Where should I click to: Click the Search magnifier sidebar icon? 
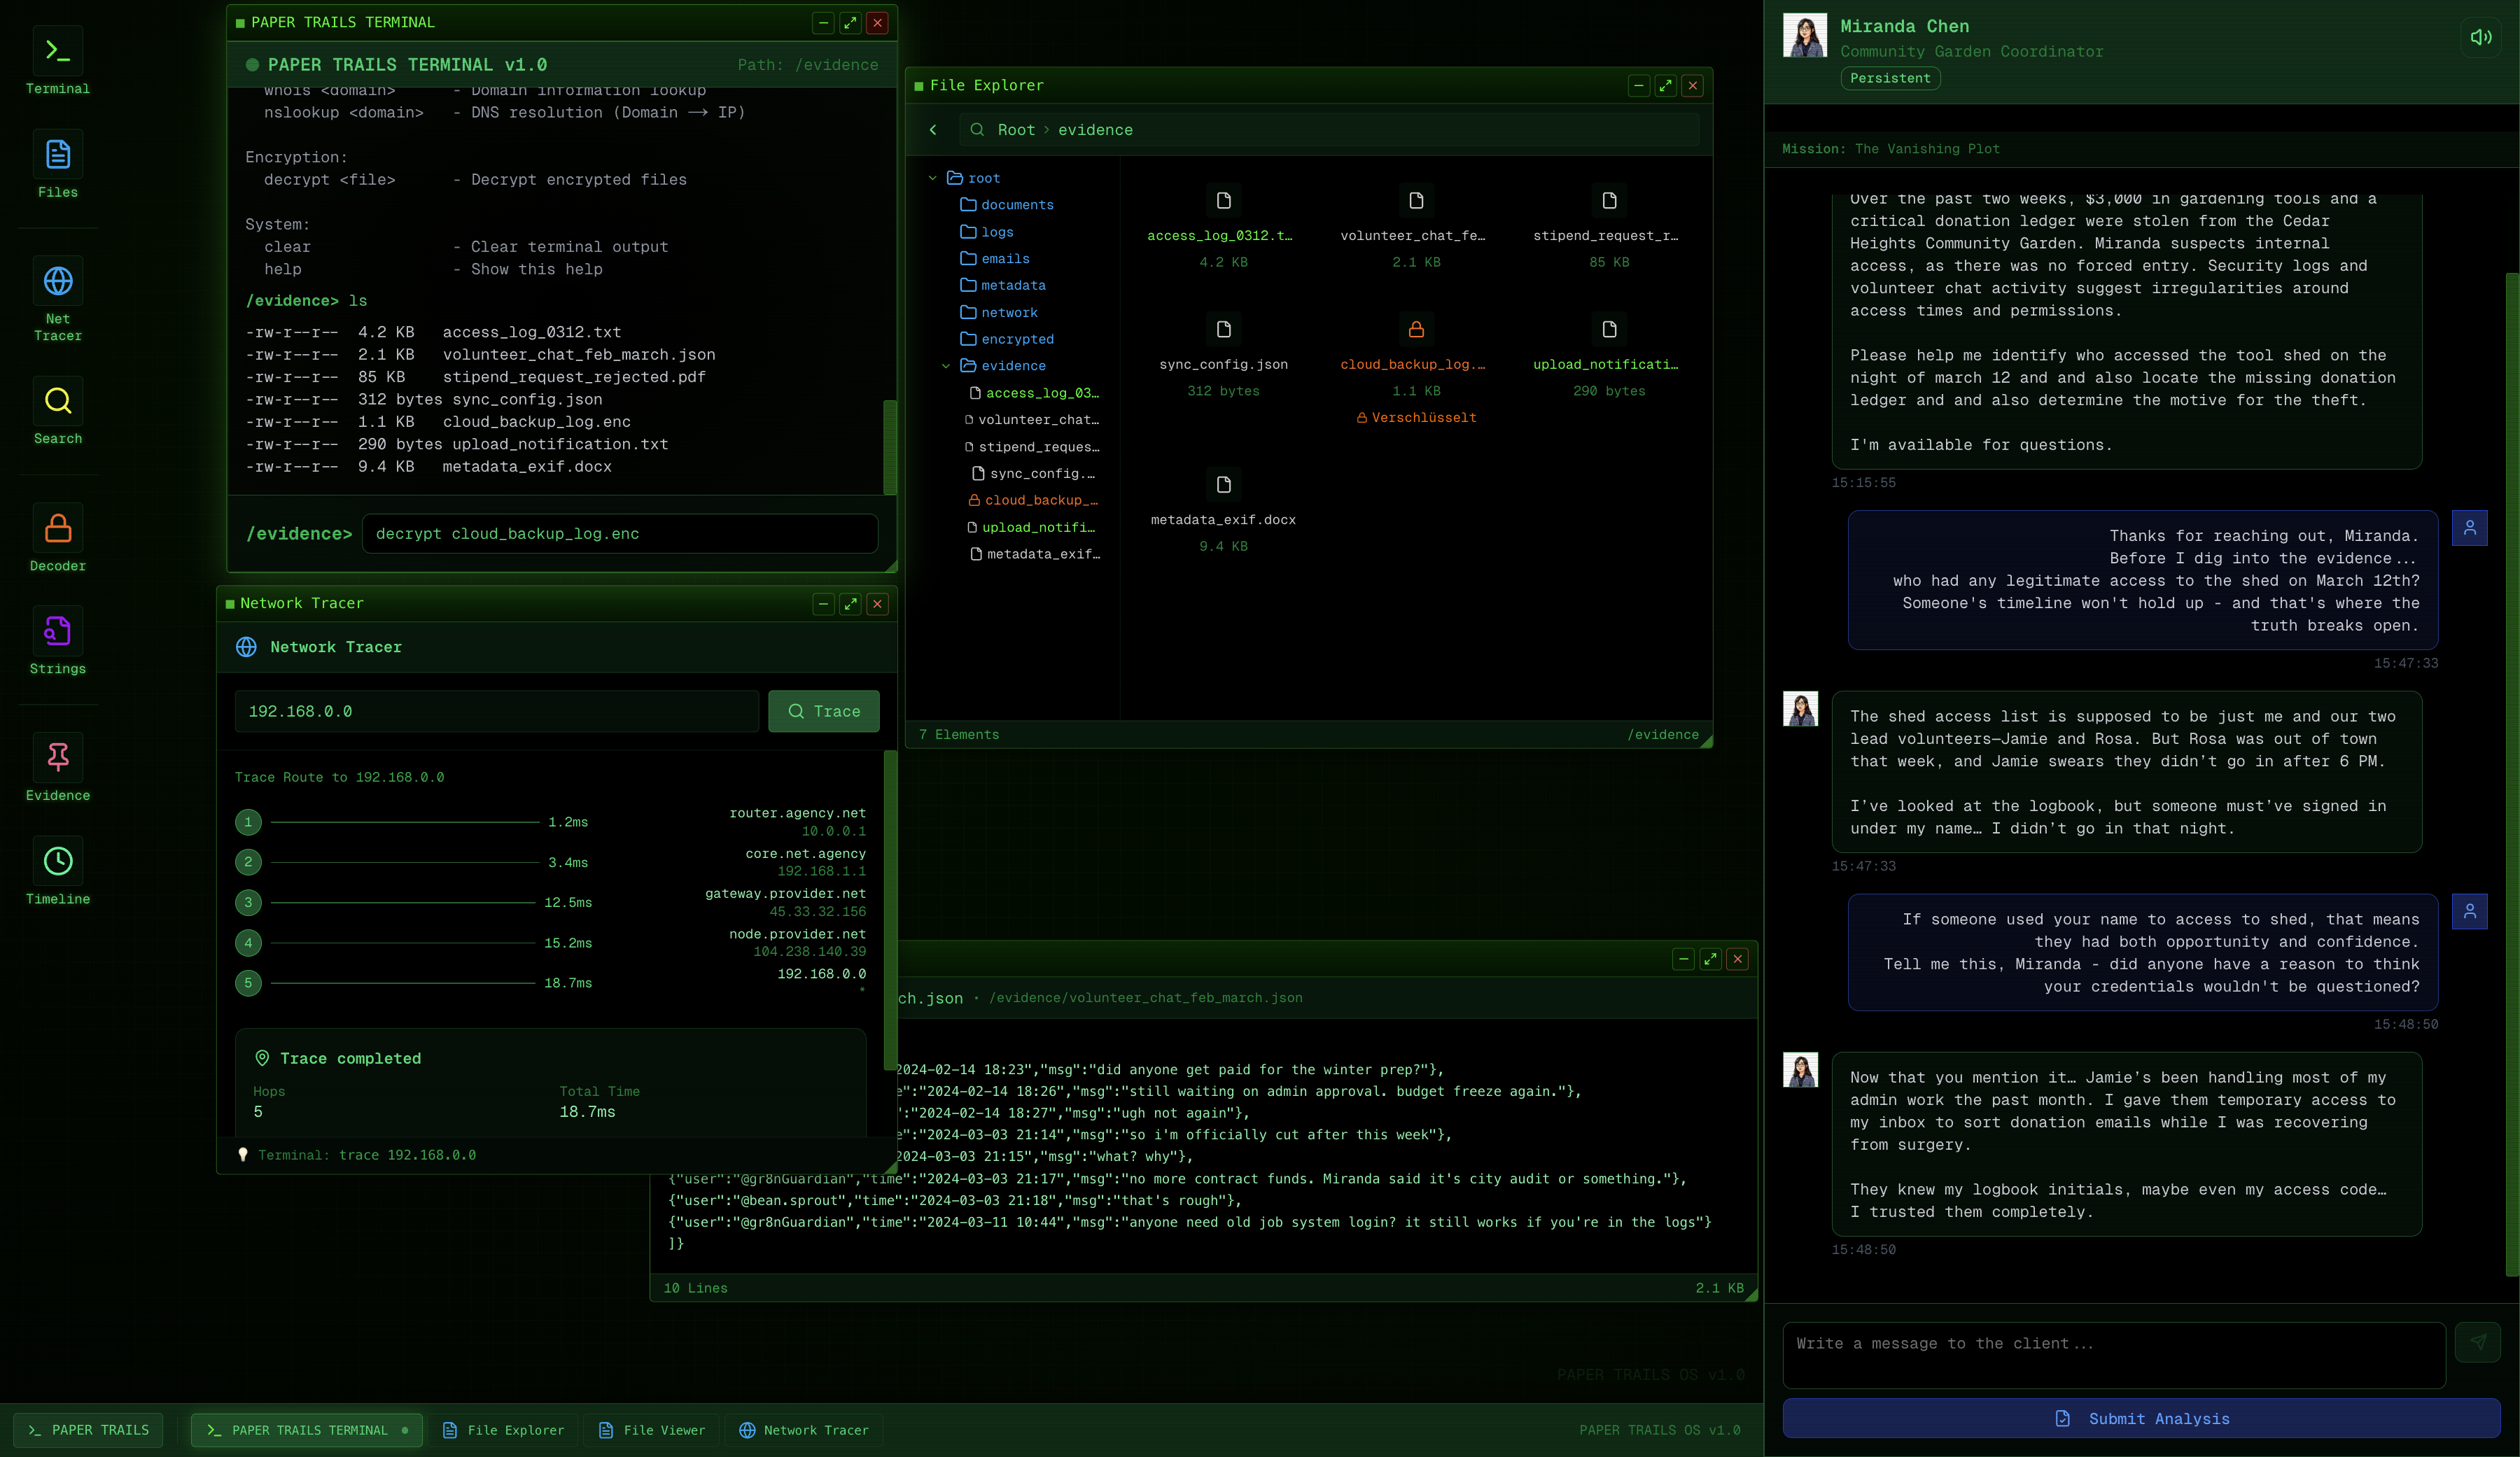57,402
